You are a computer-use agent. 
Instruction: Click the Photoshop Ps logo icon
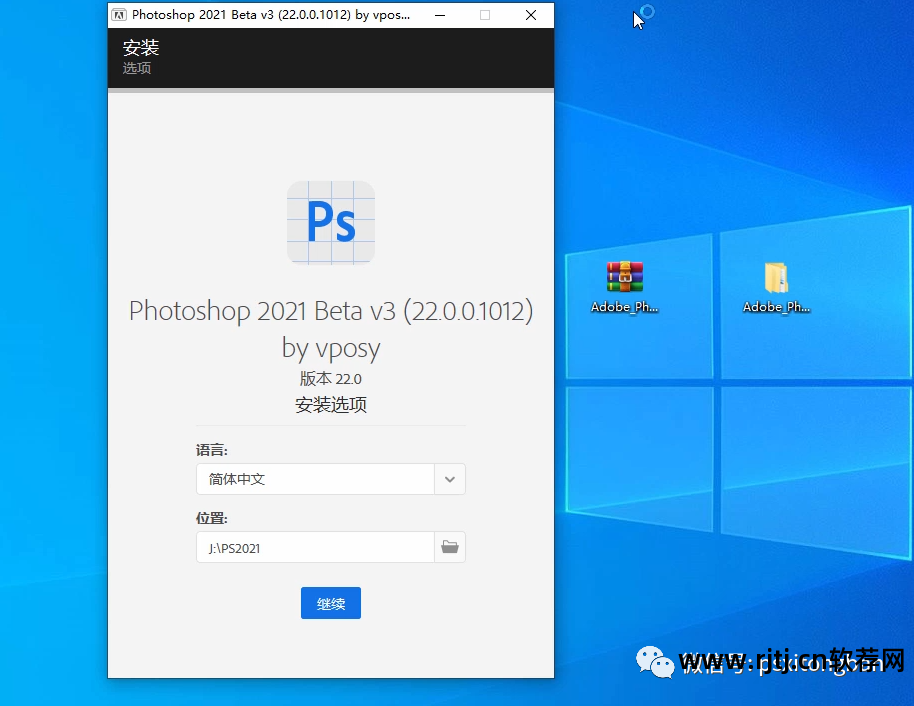331,222
